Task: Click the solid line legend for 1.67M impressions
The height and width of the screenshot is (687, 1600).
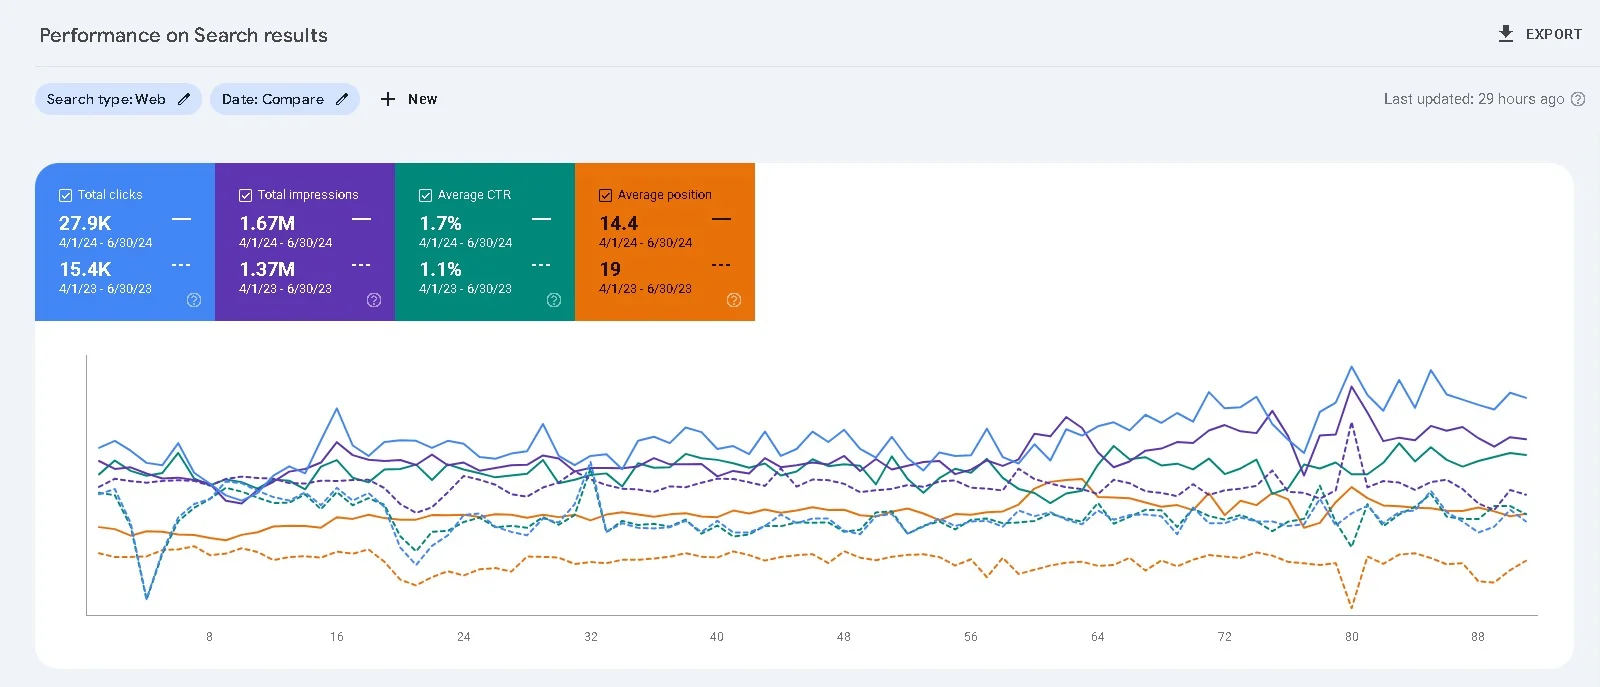Action: click(361, 219)
